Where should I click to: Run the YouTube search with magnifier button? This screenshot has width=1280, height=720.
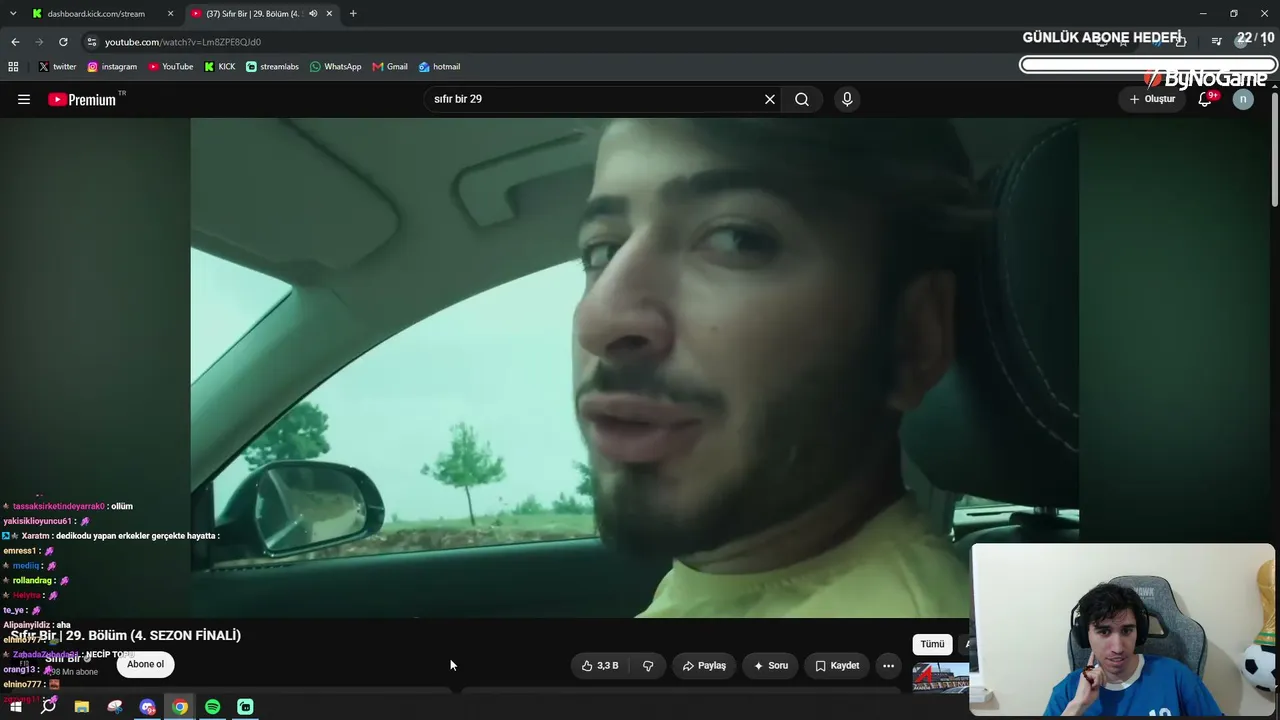[802, 99]
